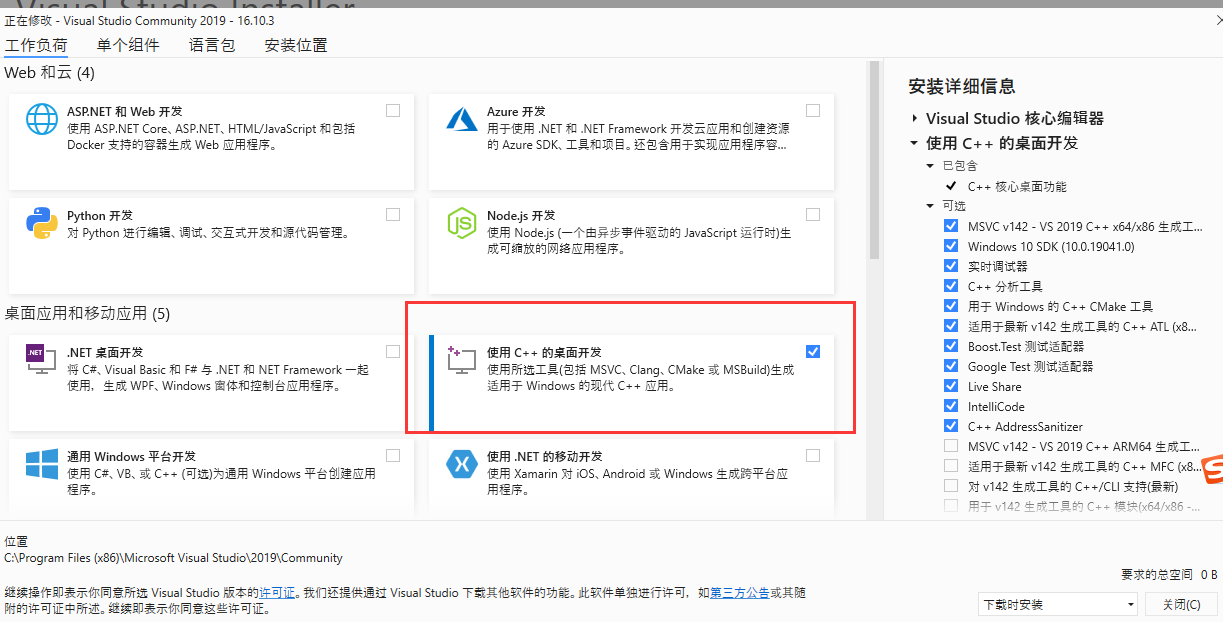Viewport: 1223px width, 622px height.
Task: Select the 通用 Windows 平台开发 icon
Action: [40, 462]
